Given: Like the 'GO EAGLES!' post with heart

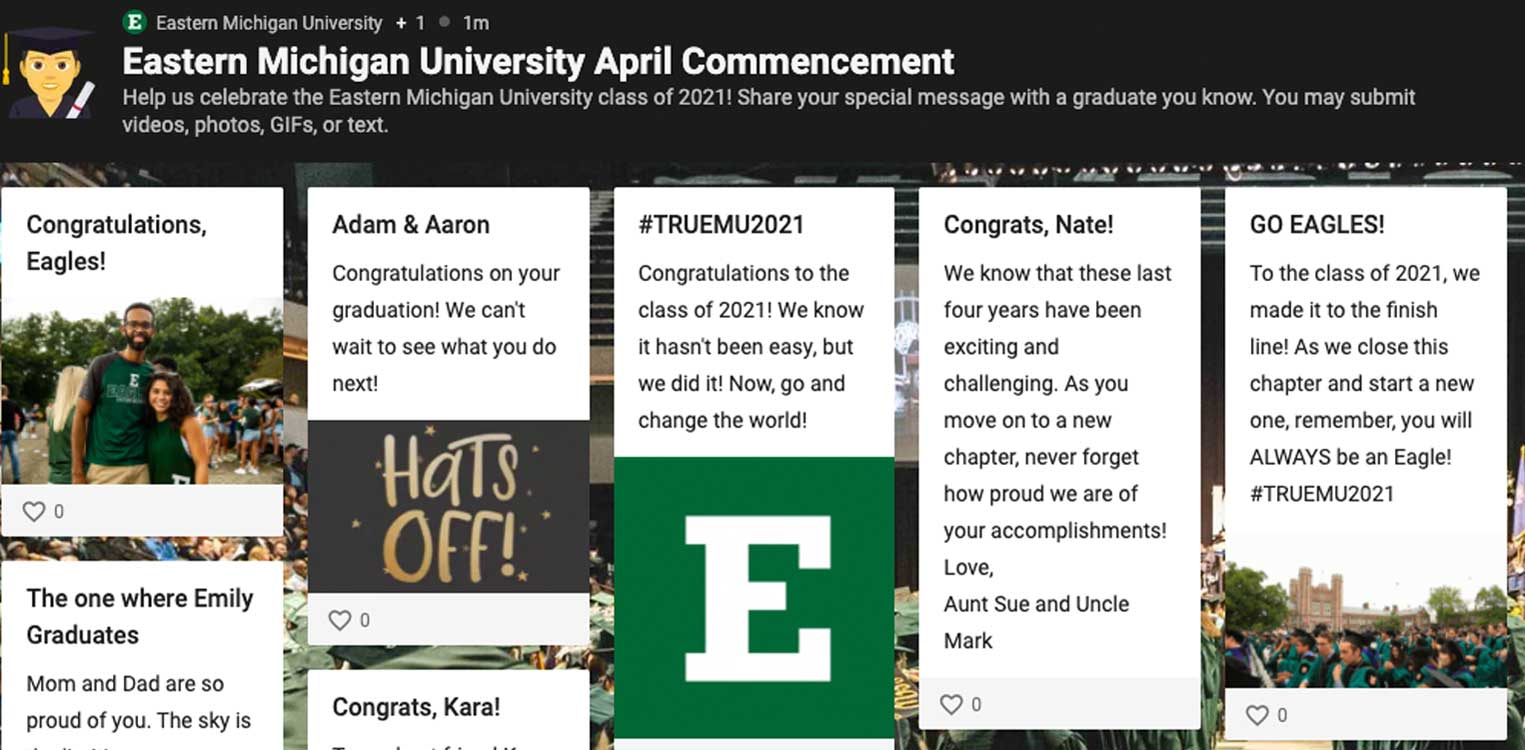Looking at the screenshot, I should click(x=1257, y=715).
